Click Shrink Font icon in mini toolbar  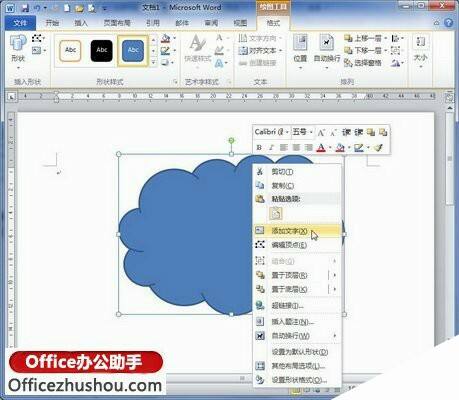click(333, 132)
